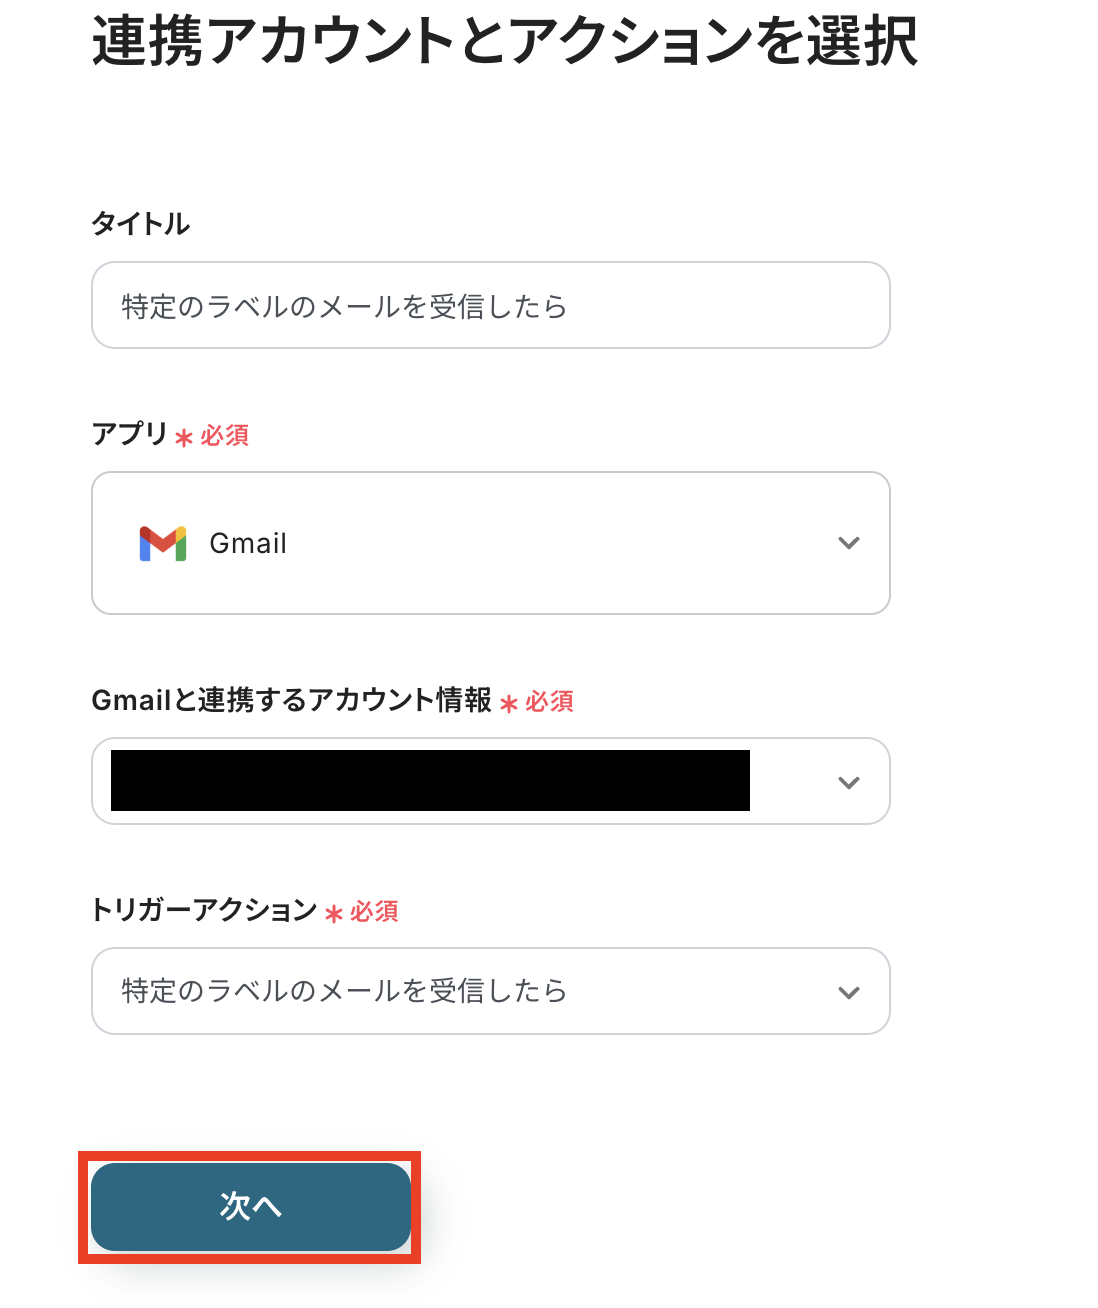Click the red asterisk next to アプリ
Viewport: 1098px width, 1308px height.
pyautogui.click(x=184, y=438)
